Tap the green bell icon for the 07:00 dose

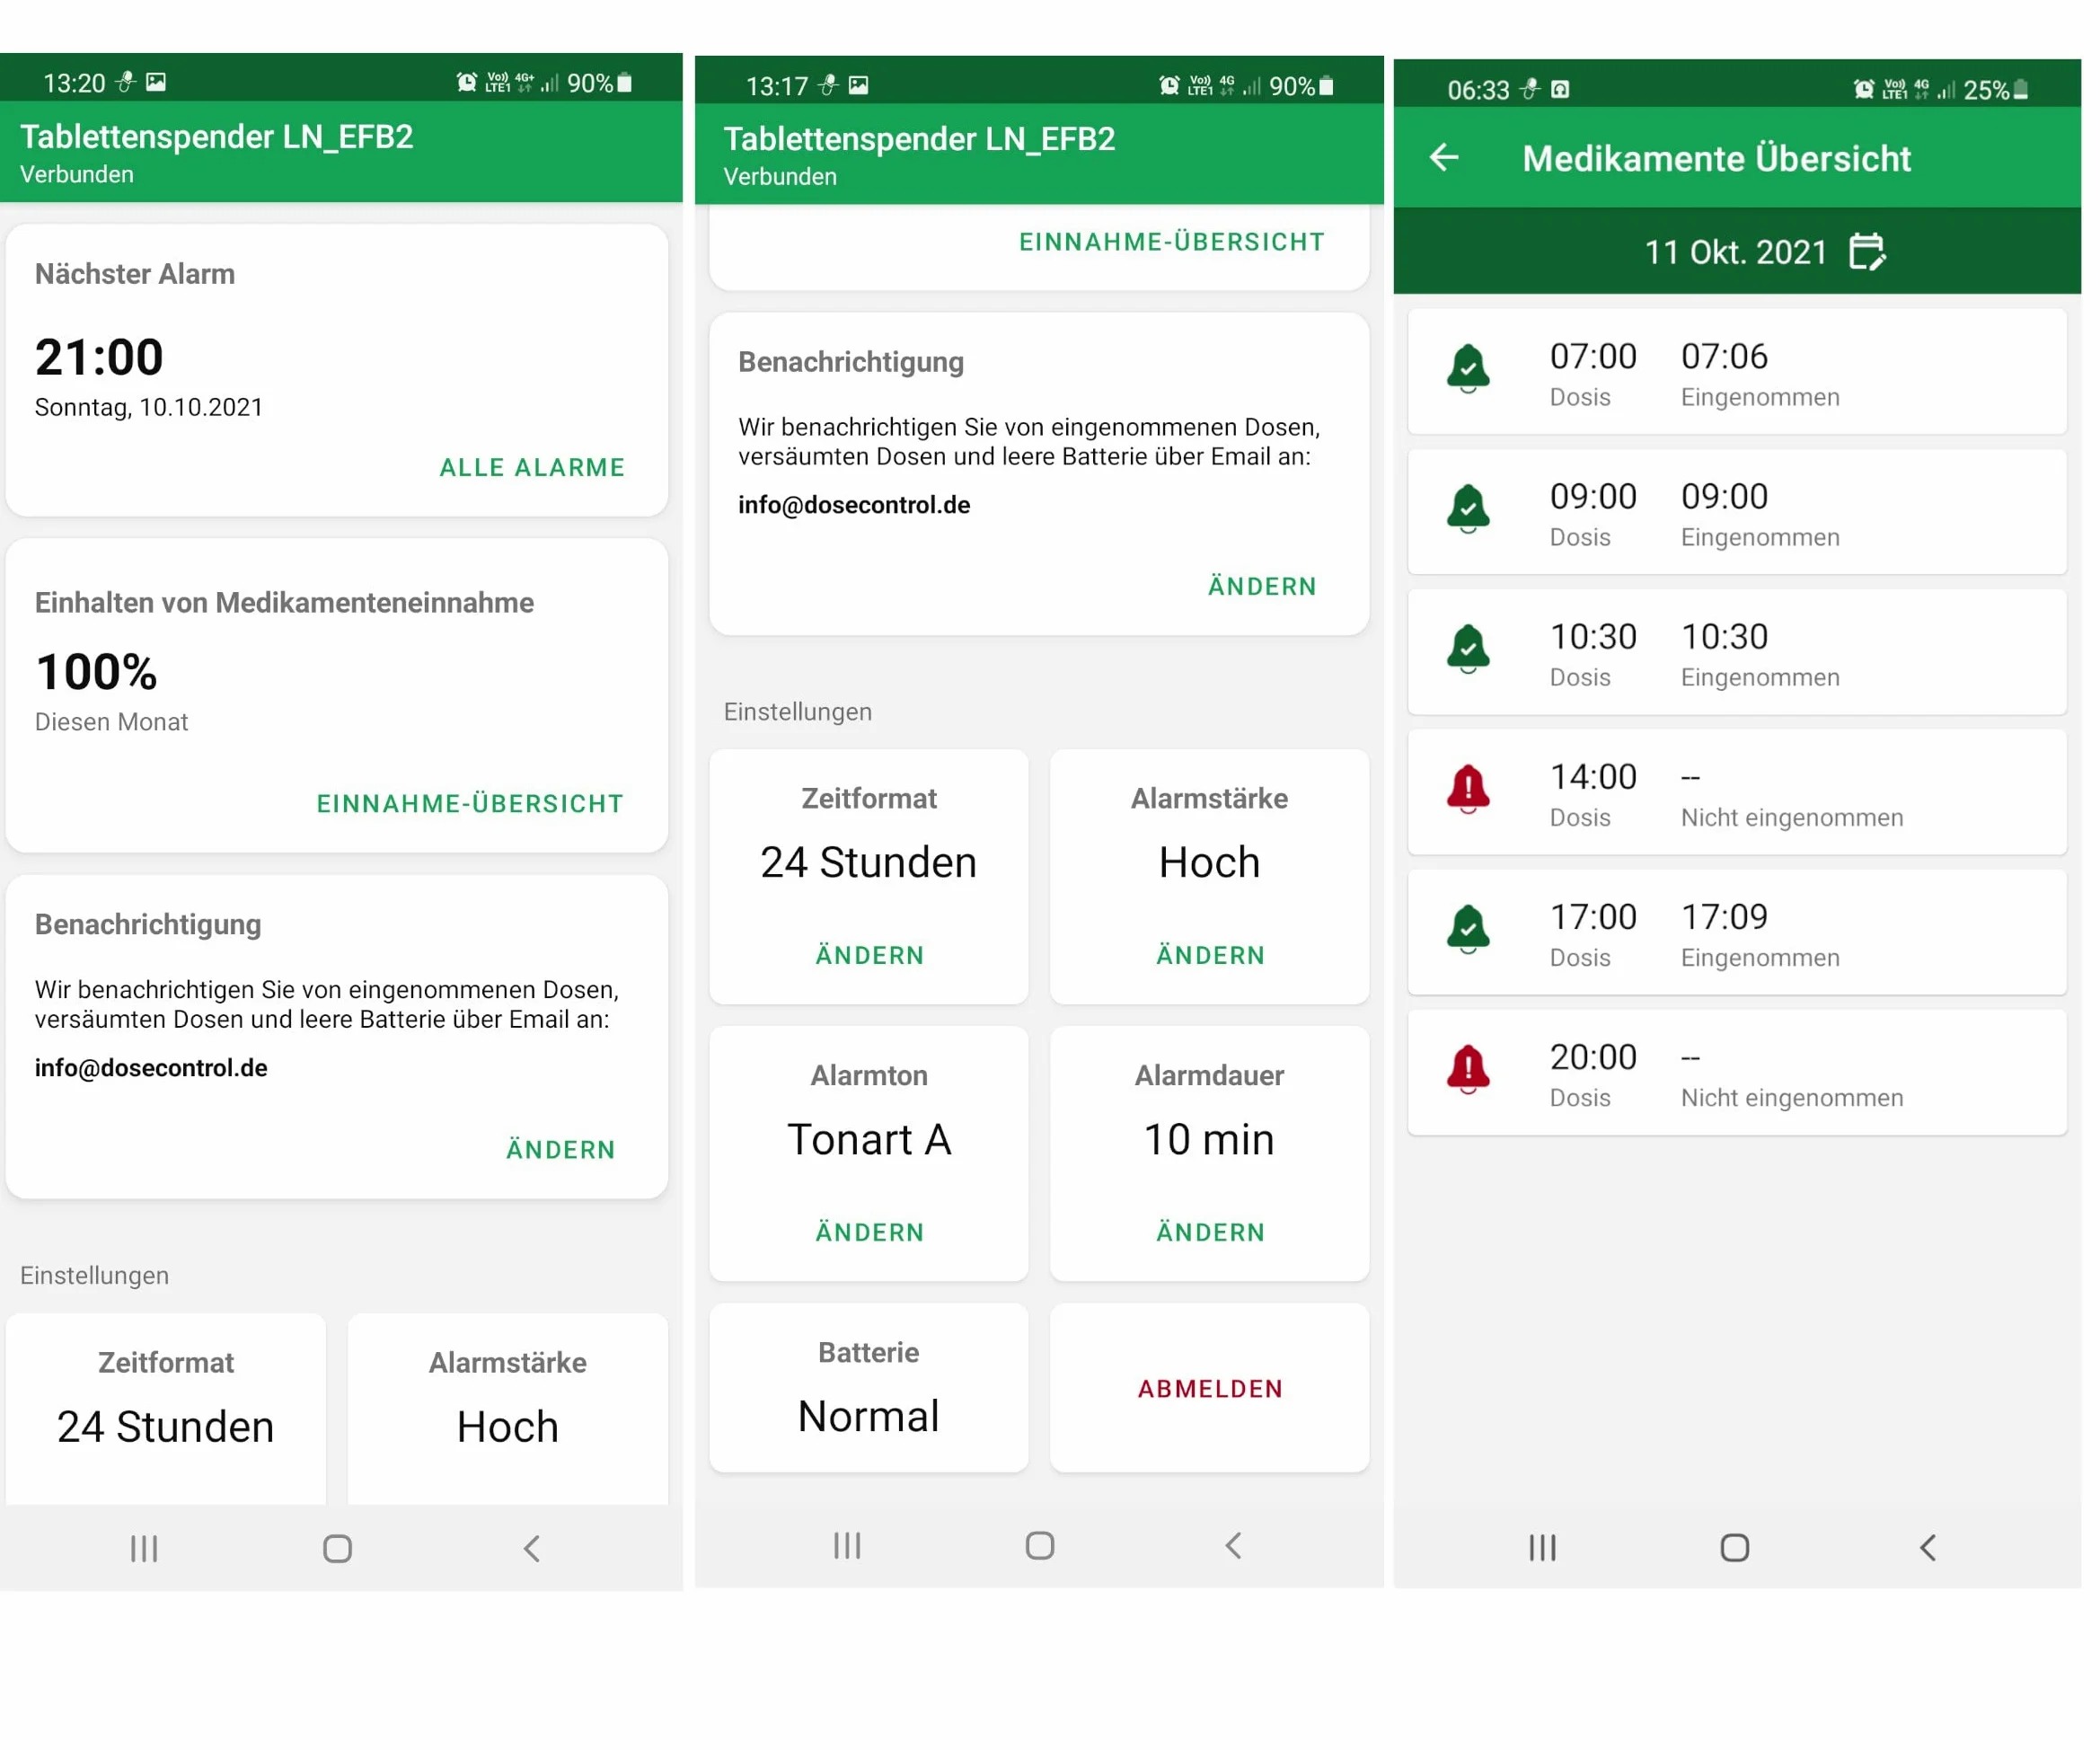pyautogui.click(x=1468, y=369)
